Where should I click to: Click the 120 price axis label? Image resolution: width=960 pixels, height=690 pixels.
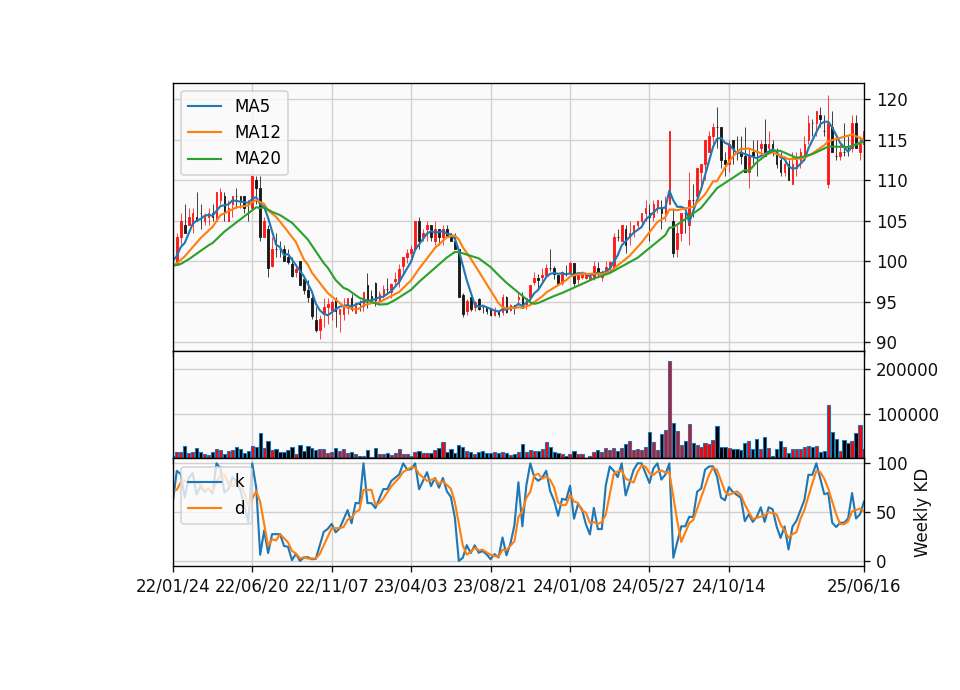892,100
